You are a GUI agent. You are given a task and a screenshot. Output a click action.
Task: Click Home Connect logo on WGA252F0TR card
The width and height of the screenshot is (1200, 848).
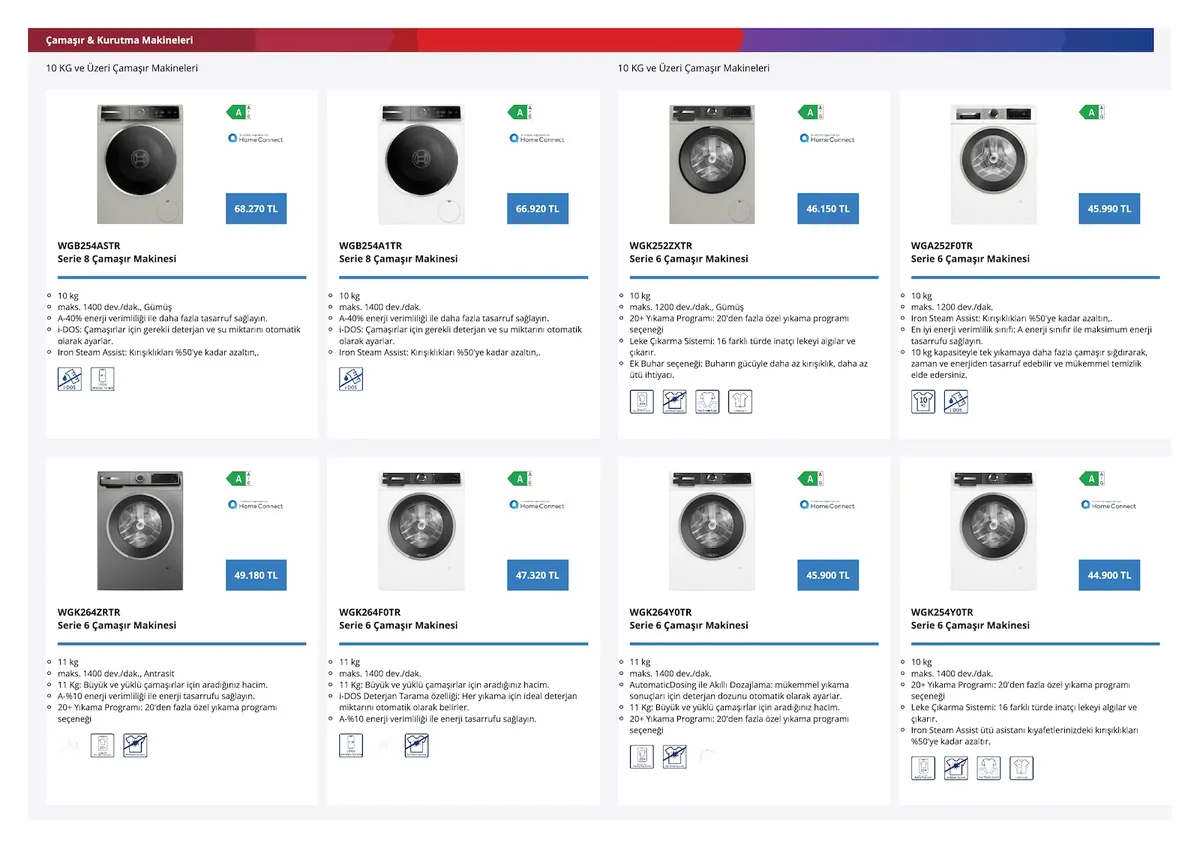1109,138
